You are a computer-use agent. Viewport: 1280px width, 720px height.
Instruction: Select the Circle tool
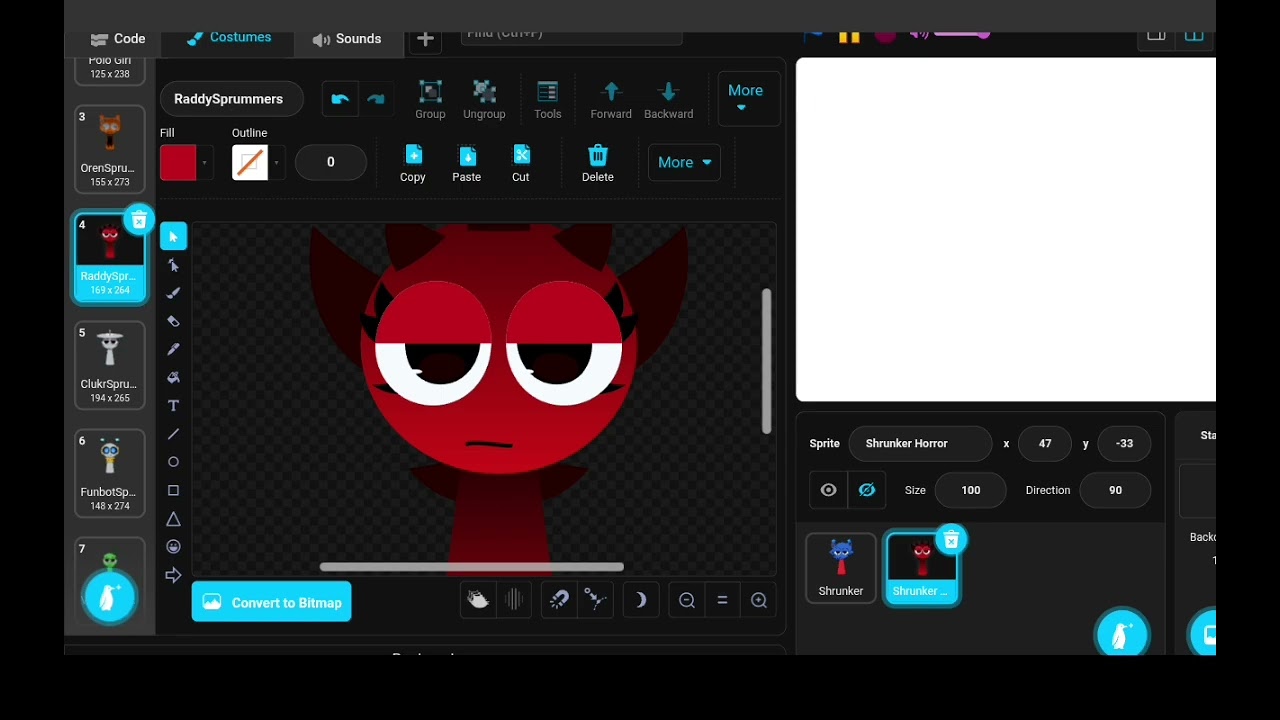[x=173, y=462]
